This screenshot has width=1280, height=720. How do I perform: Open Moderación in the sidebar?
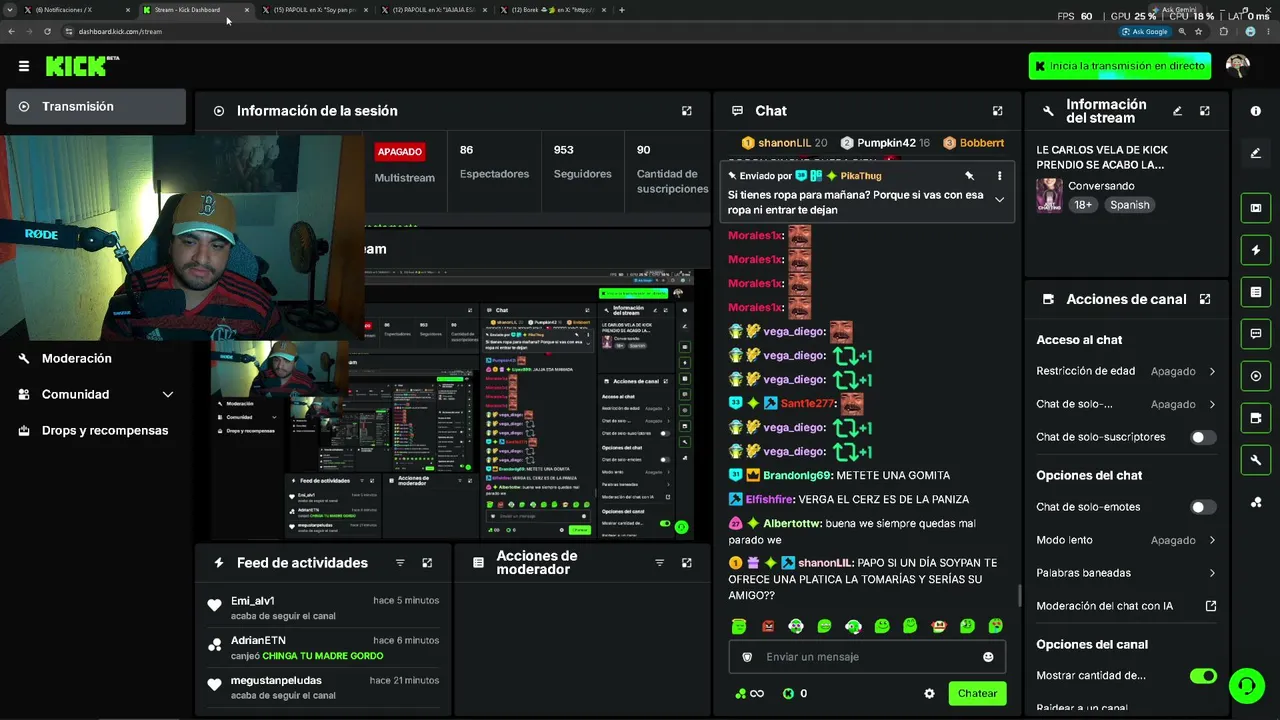tap(95, 358)
